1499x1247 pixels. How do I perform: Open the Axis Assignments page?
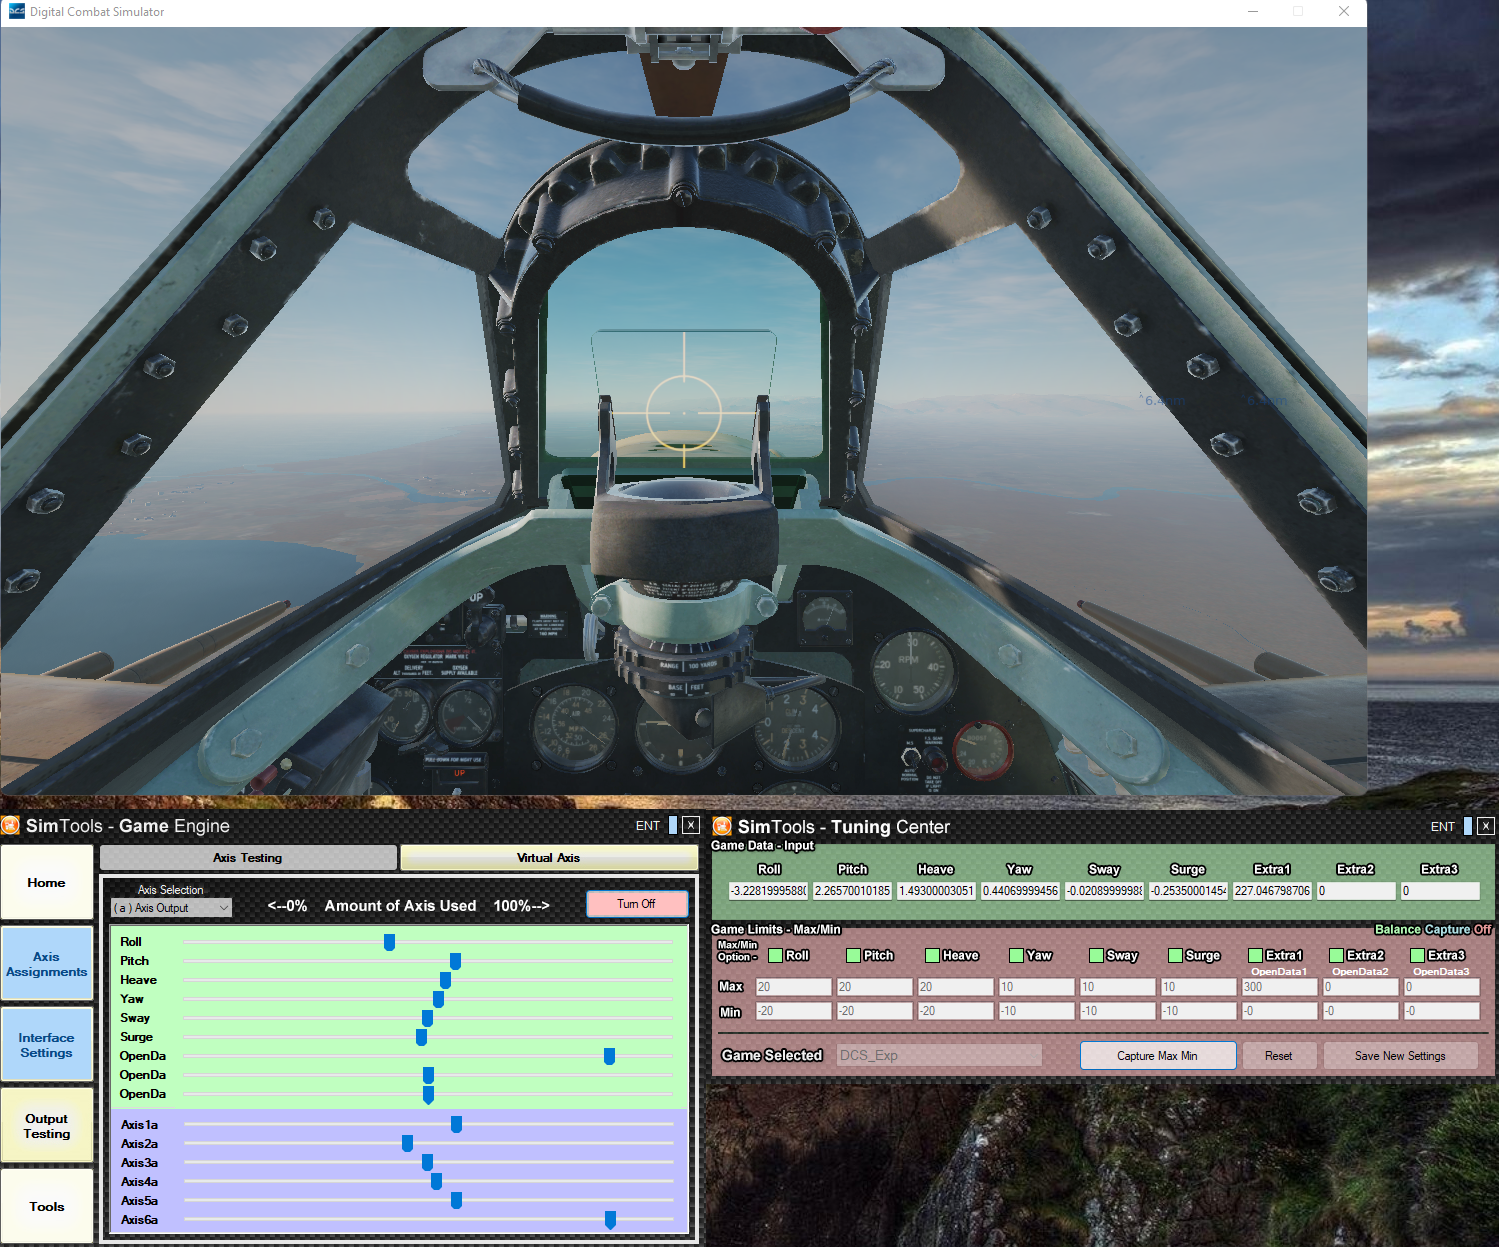pyautogui.click(x=47, y=964)
